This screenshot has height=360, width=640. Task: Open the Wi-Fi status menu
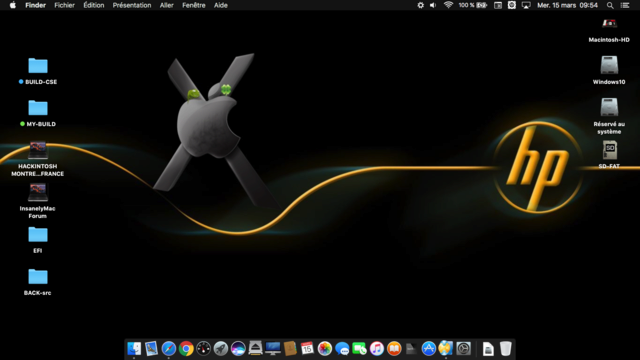pyautogui.click(x=448, y=5)
